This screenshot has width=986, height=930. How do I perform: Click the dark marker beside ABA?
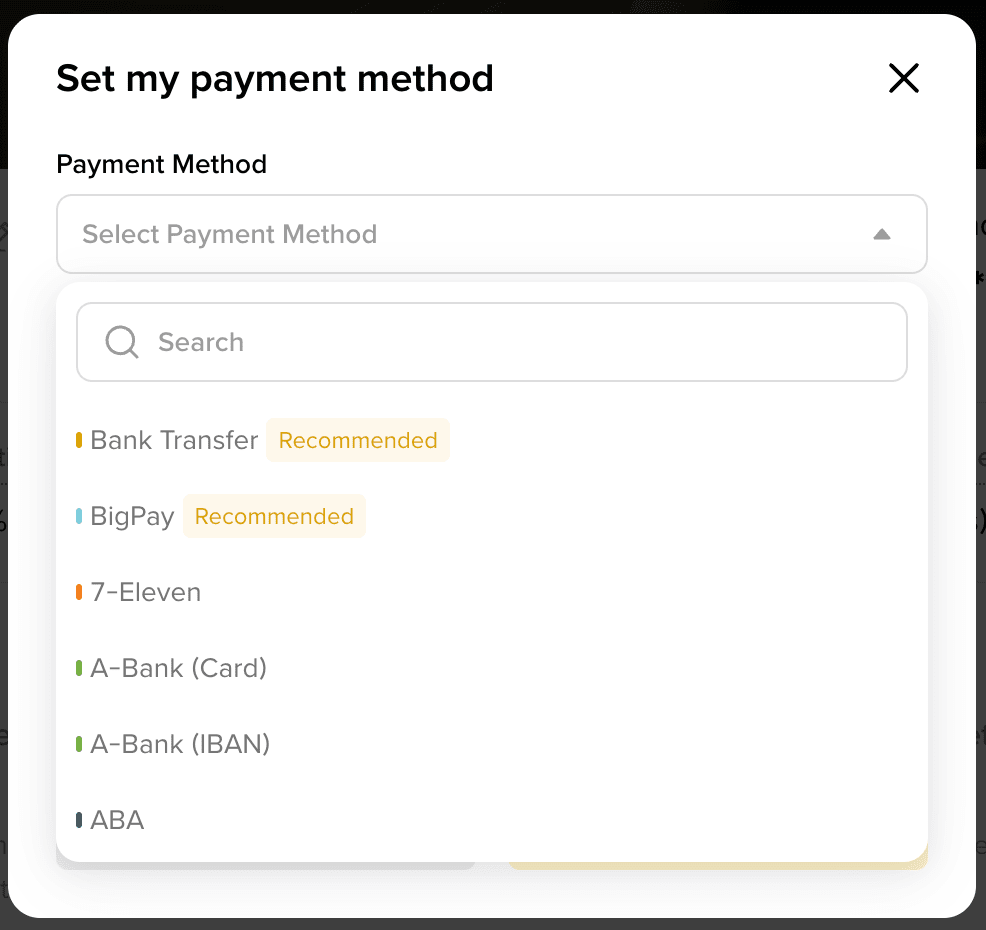point(79,820)
